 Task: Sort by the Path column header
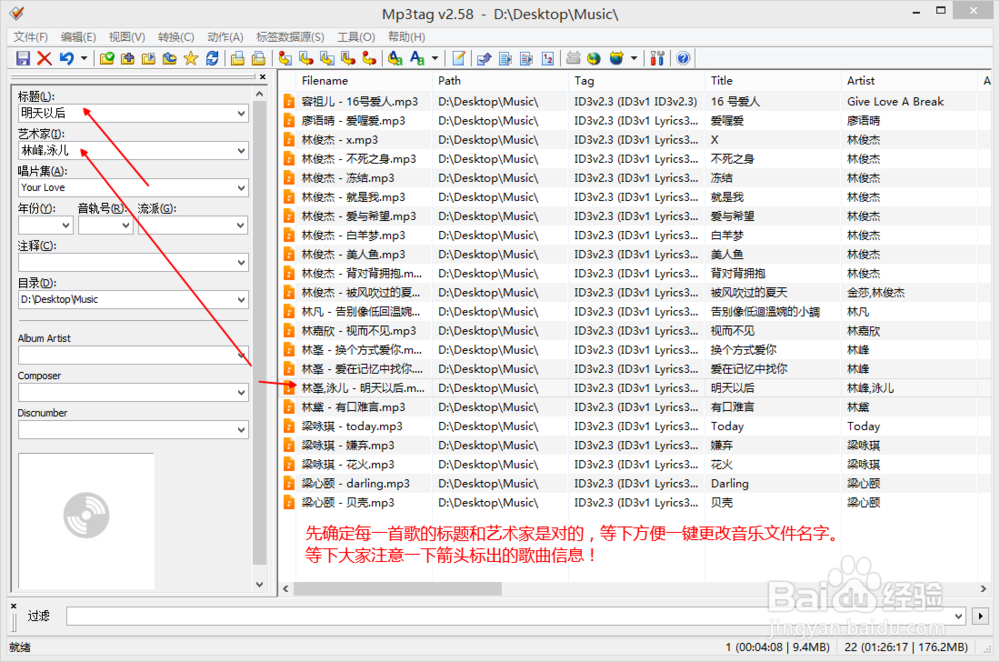tap(500, 81)
